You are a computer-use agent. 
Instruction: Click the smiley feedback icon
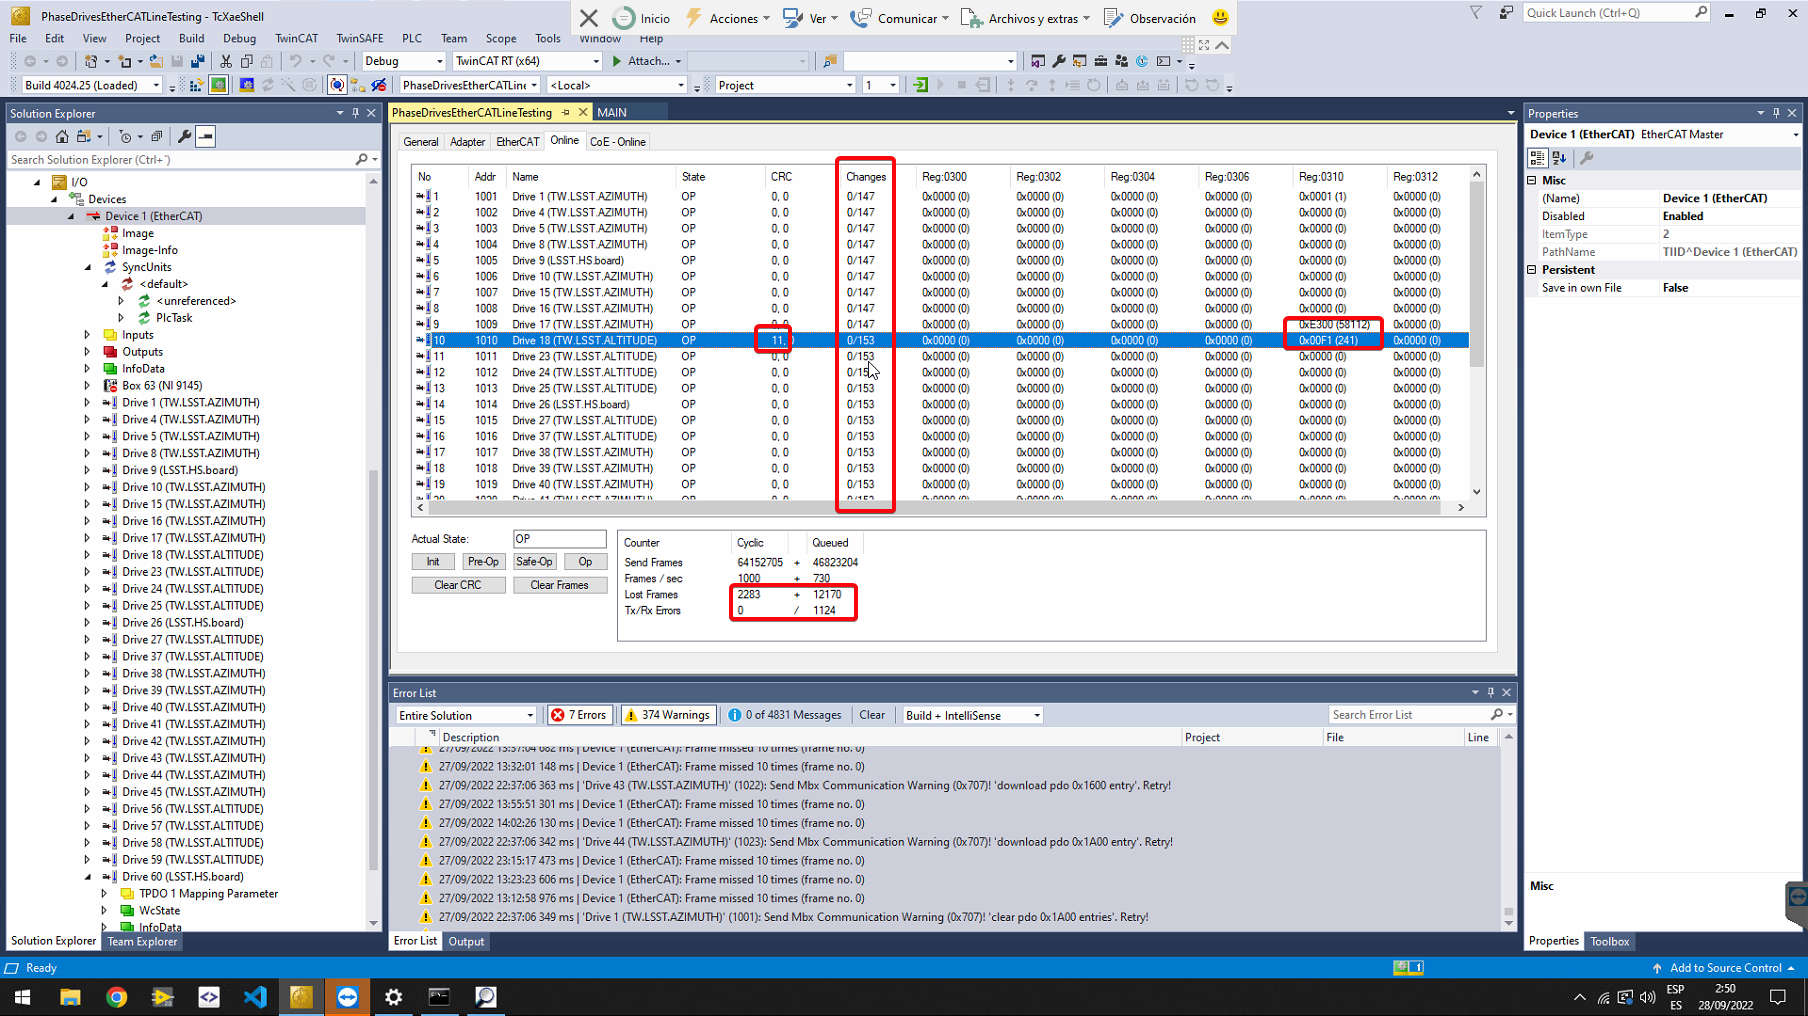click(x=1220, y=18)
